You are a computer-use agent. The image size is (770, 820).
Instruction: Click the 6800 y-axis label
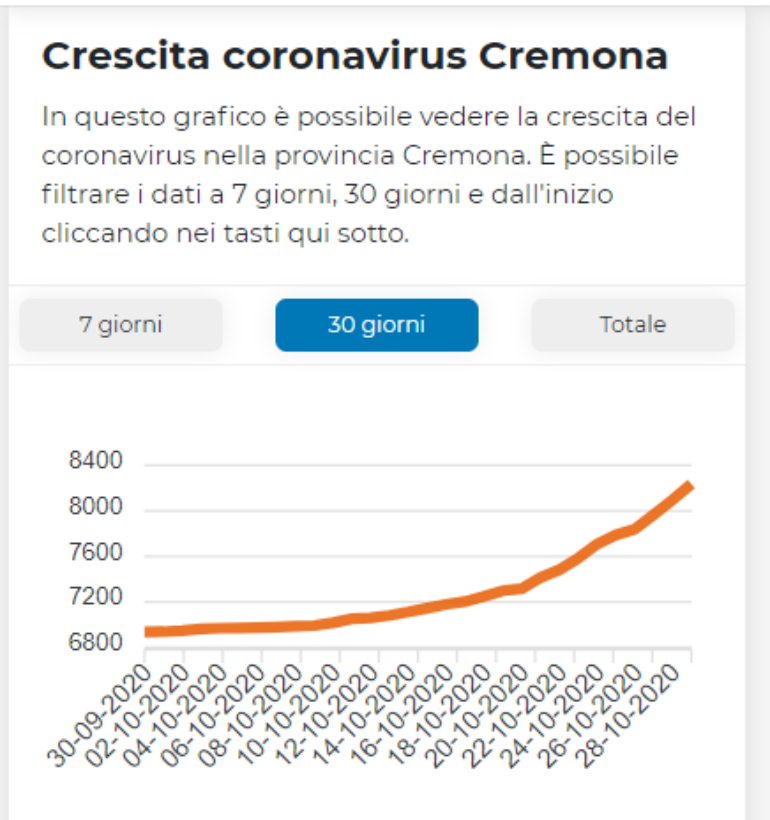[96, 642]
